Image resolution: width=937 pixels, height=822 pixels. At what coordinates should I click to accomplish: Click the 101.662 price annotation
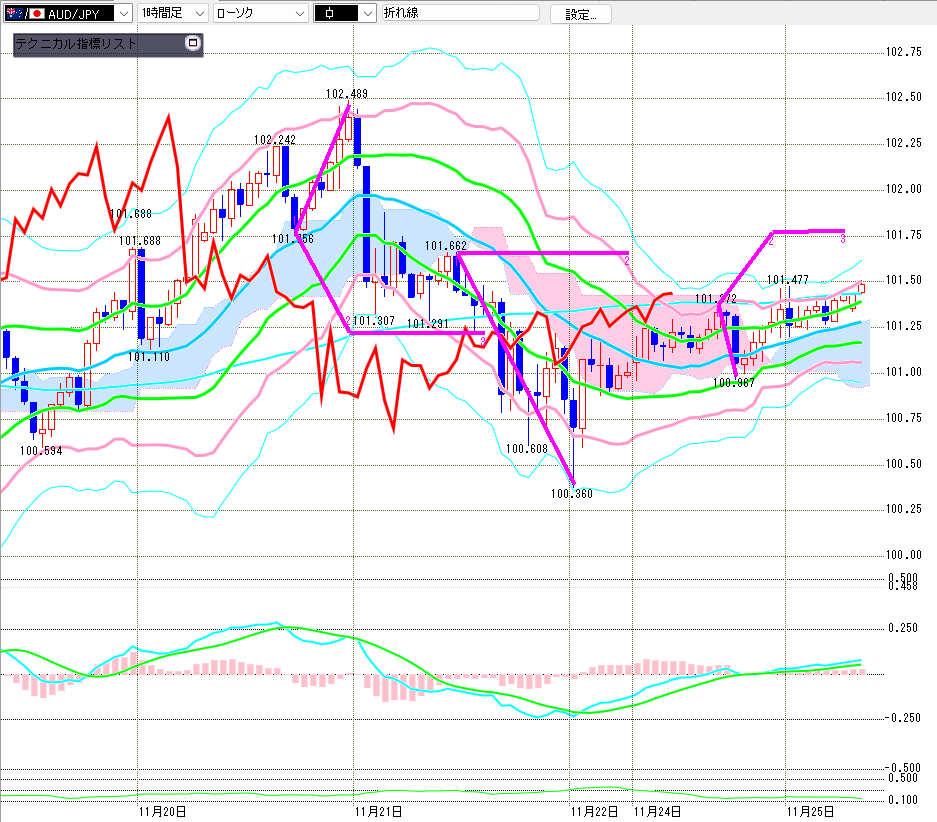446,245
